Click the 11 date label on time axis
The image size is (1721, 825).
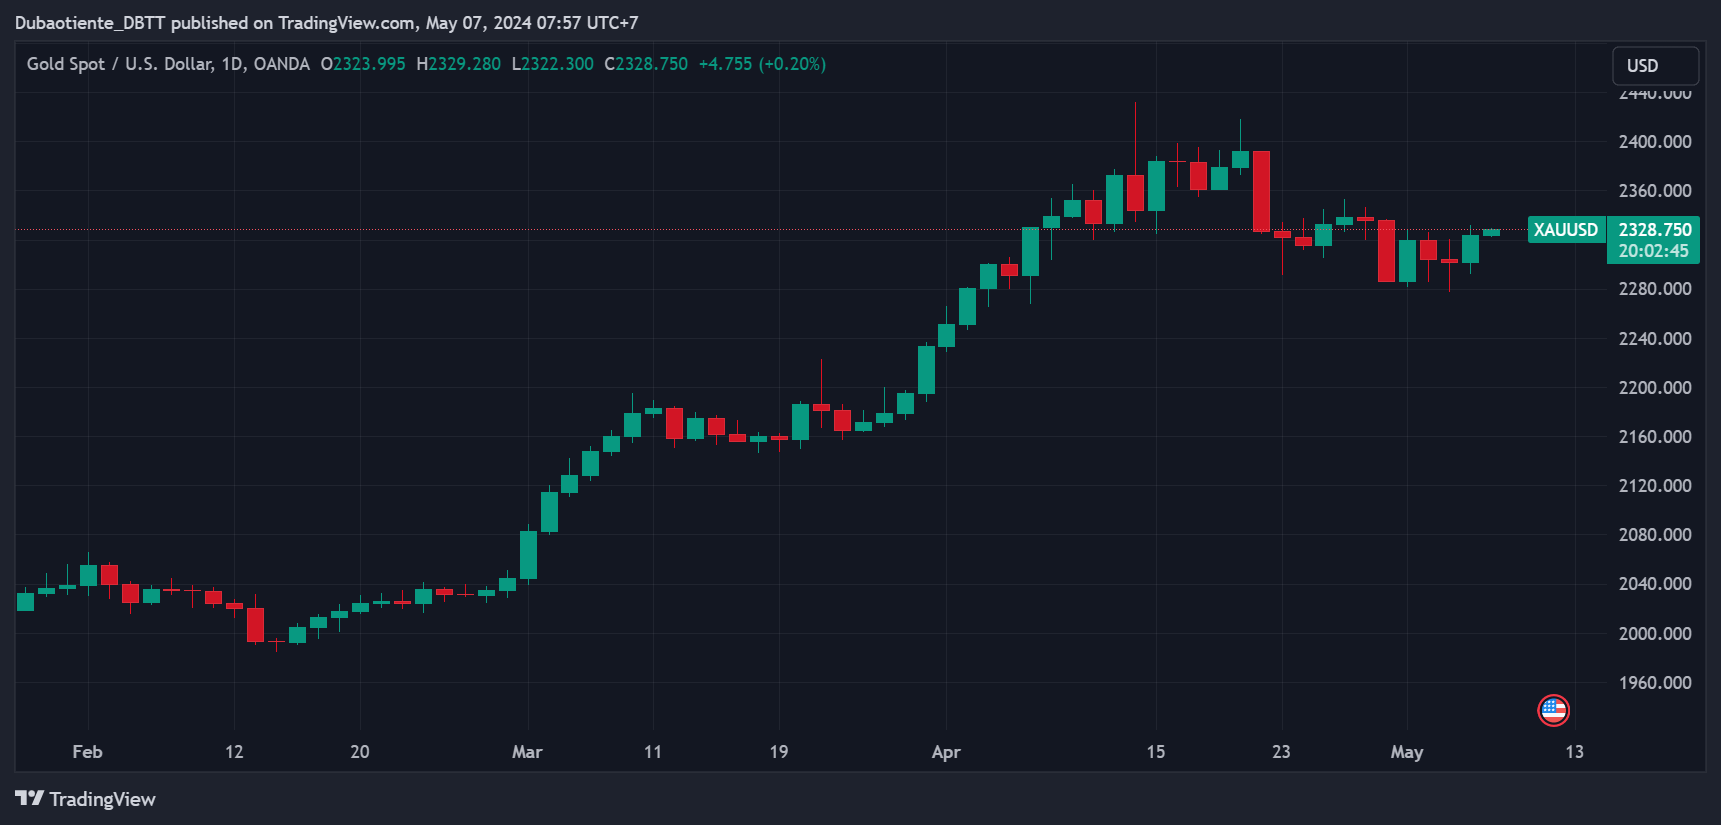pyautogui.click(x=653, y=752)
